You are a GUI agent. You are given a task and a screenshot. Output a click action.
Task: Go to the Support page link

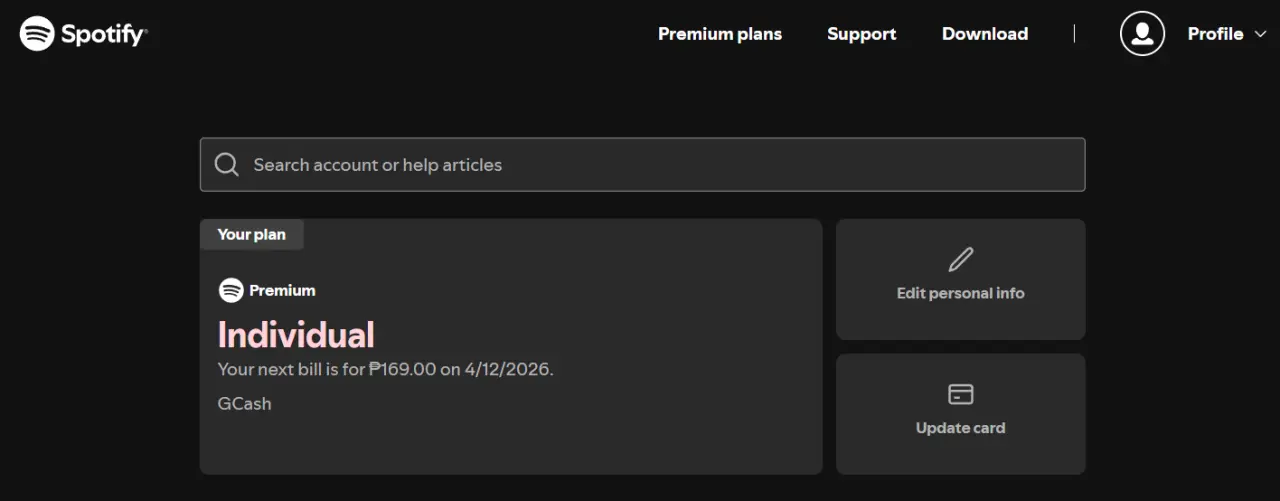coord(862,34)
